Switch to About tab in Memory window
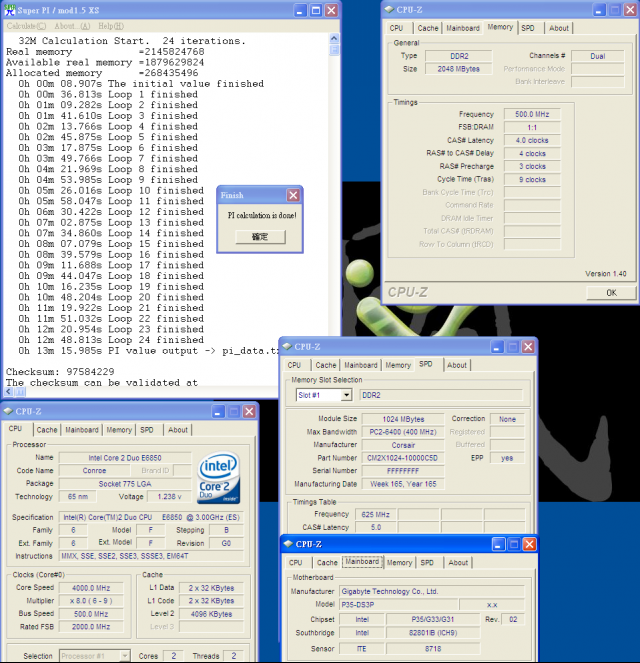Viewport: 640px width, 663px height. click(x=559, y=28)
